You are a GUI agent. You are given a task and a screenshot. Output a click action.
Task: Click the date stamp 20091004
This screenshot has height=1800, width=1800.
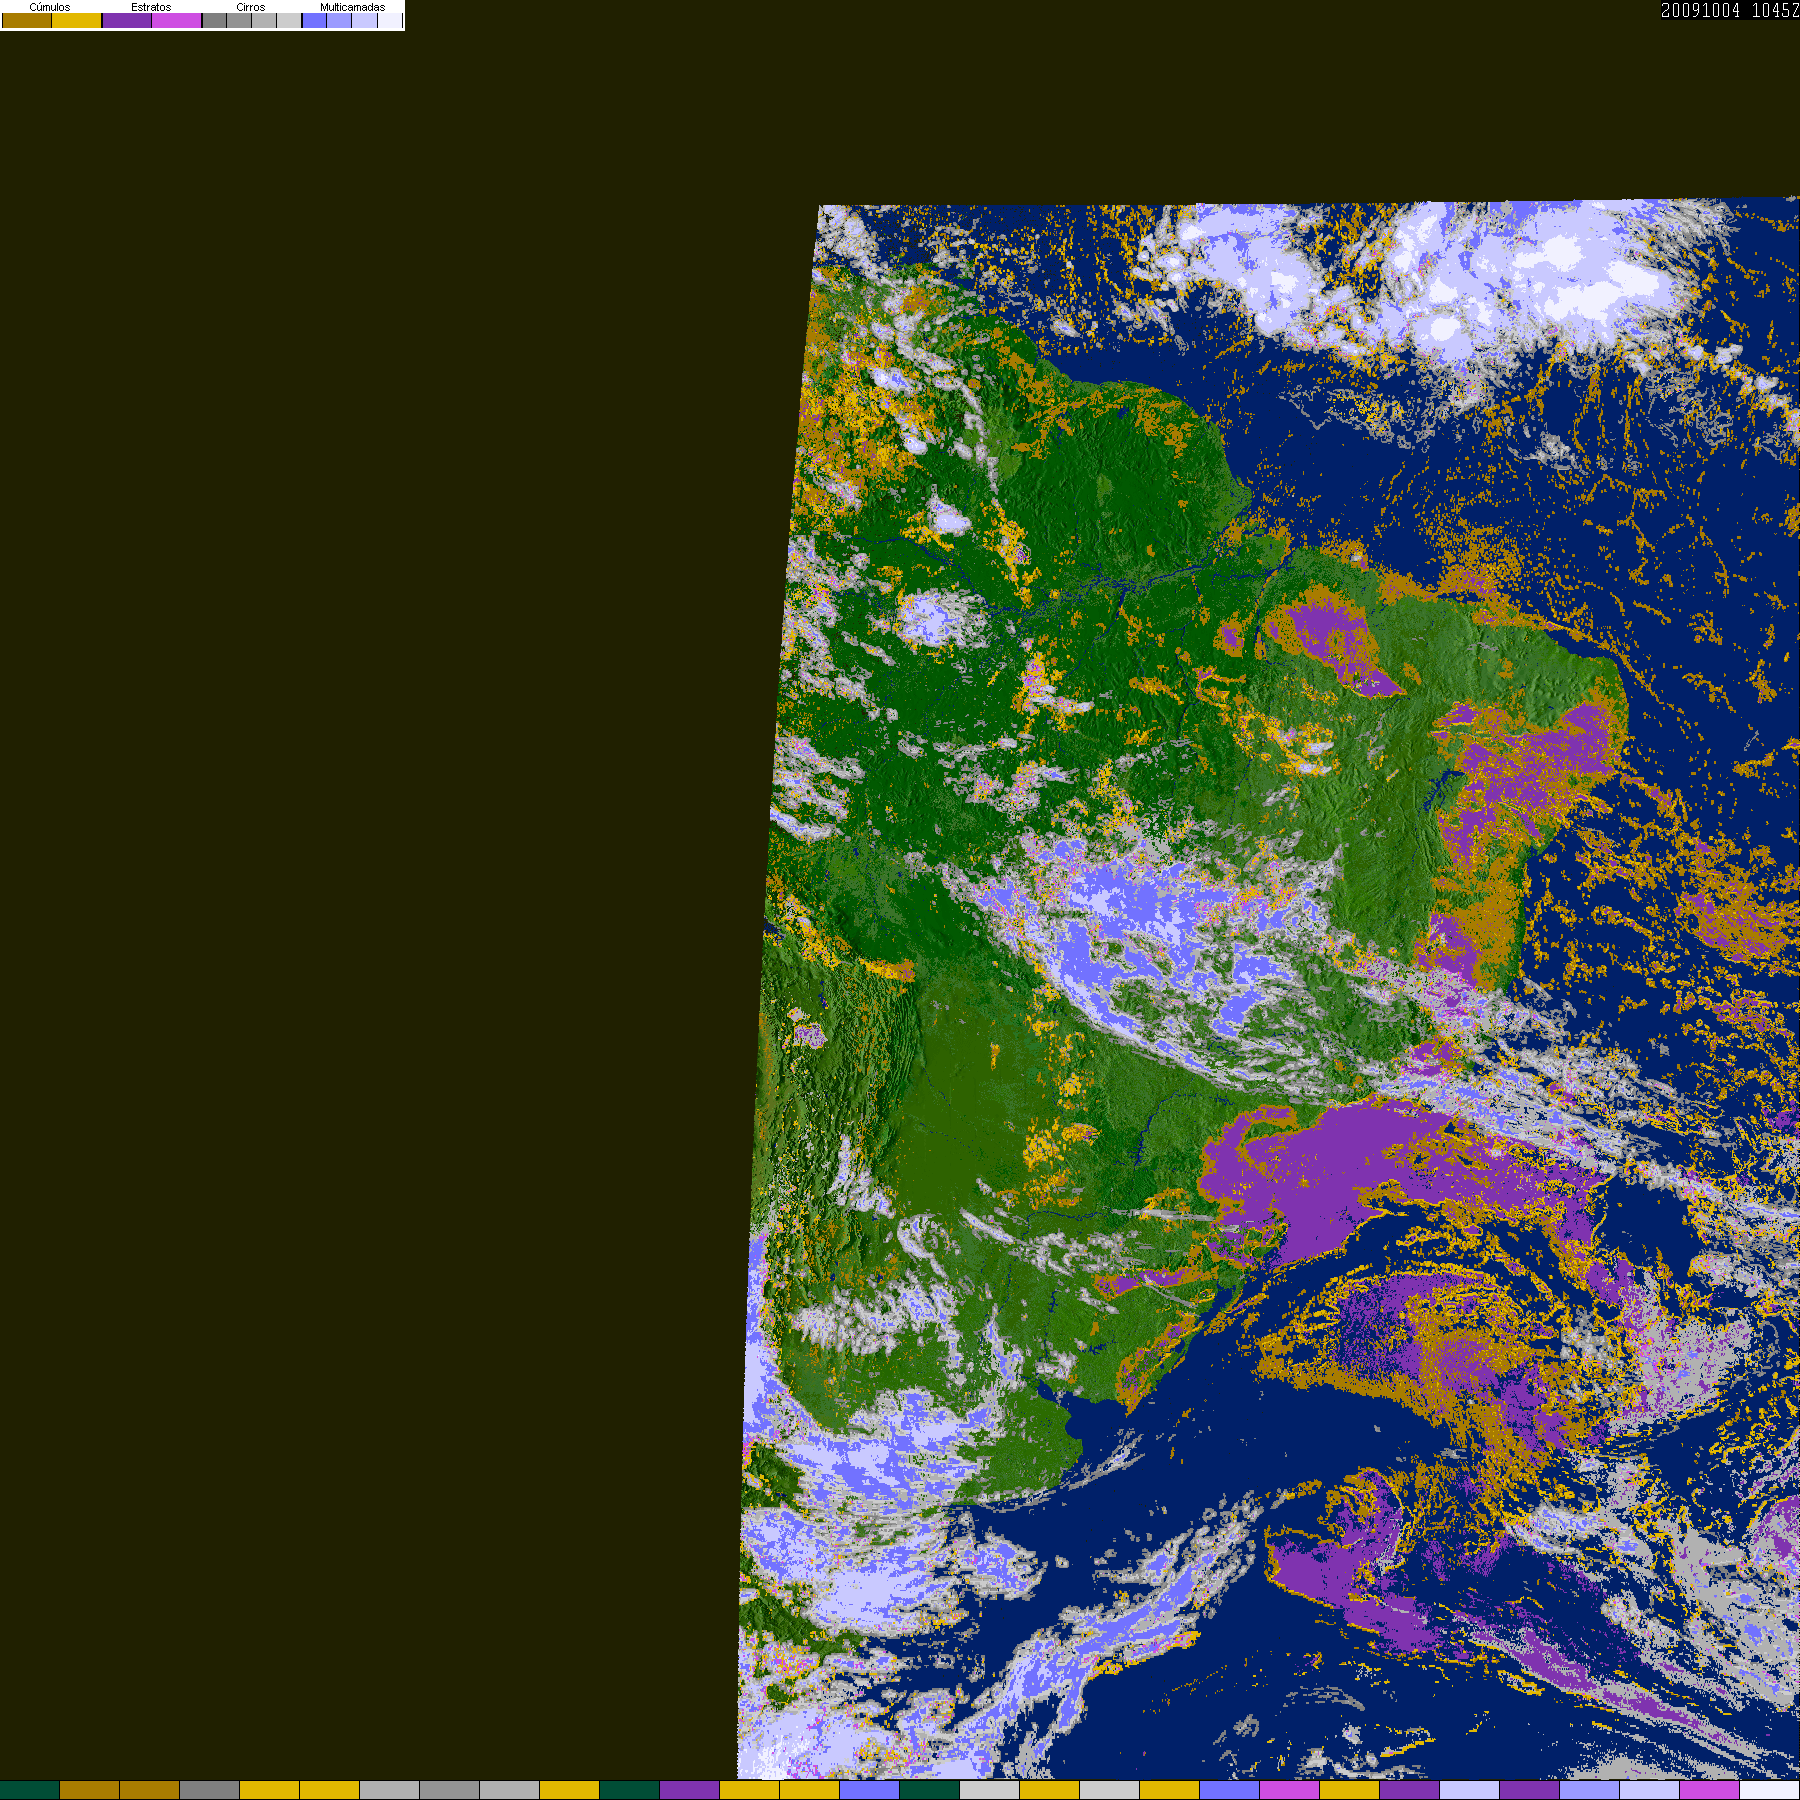pyautogui.click(x=1701, y=11)
